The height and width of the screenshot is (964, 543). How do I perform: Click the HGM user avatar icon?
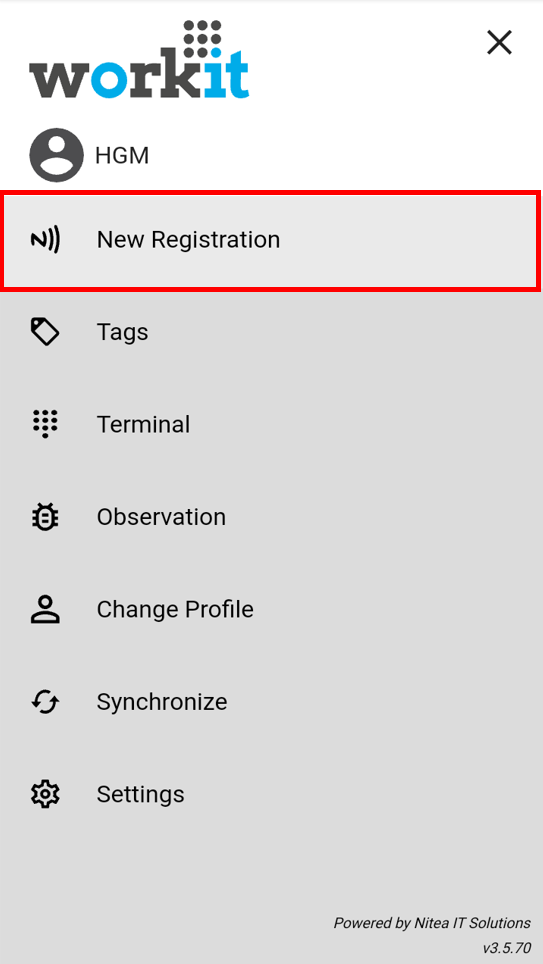click(x=57, y=155)
